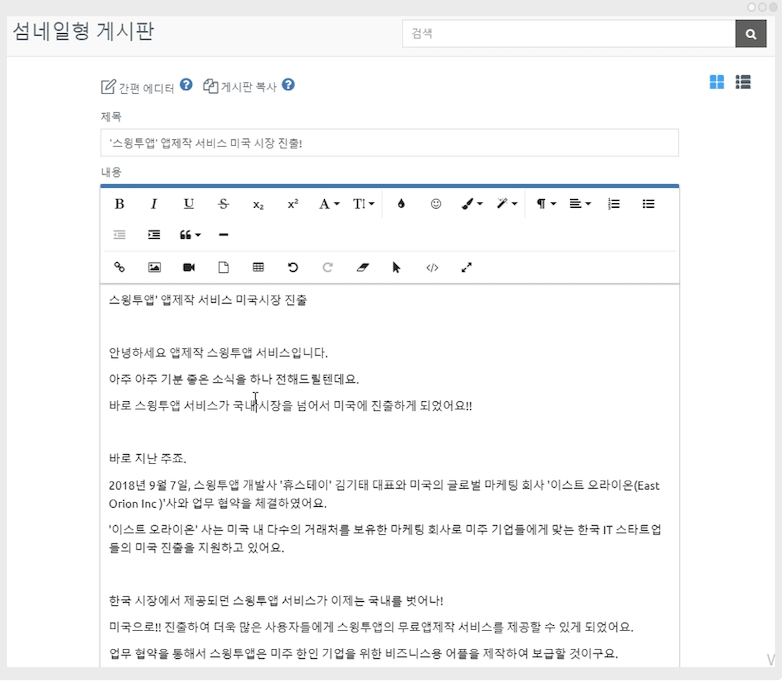Open inline style brush dropdown
Image resolution: width=783 pixels, height=682 pixels.
(472, 204)
